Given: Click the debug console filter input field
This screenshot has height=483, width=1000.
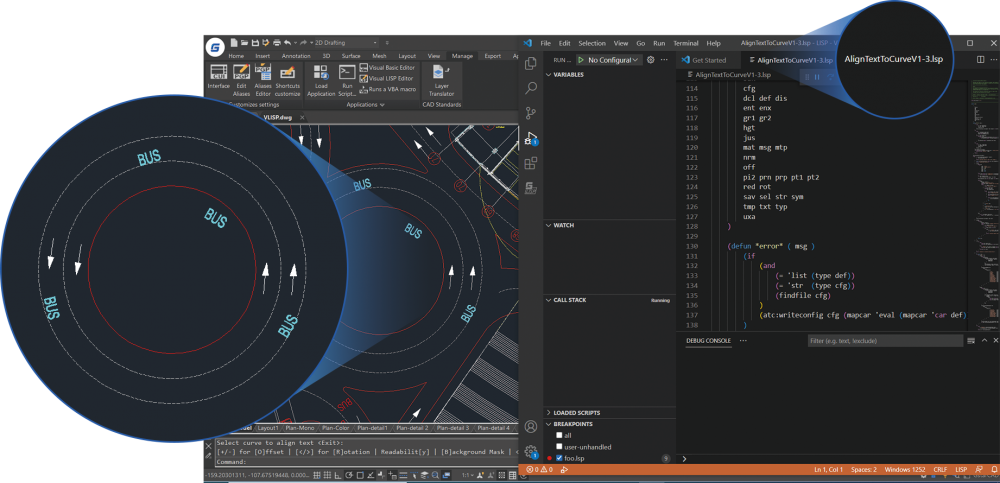Looking at the screenshot, I should (885, 341).
